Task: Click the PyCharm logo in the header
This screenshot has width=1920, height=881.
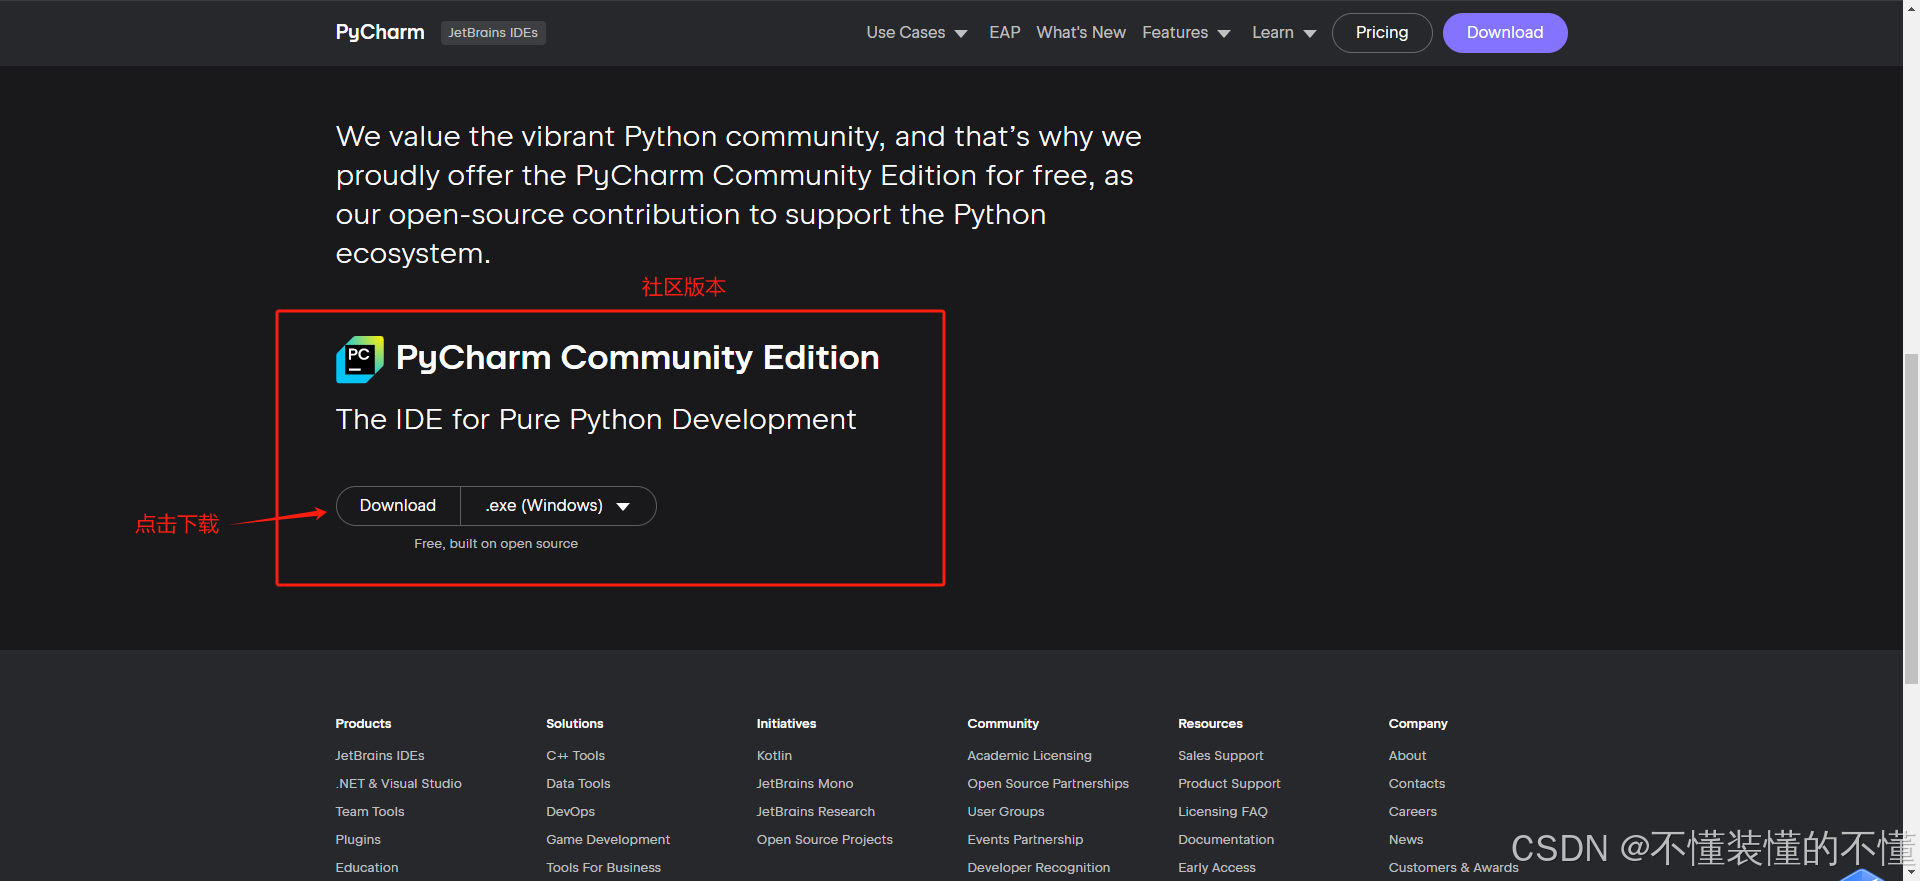Action: (380, 33)
